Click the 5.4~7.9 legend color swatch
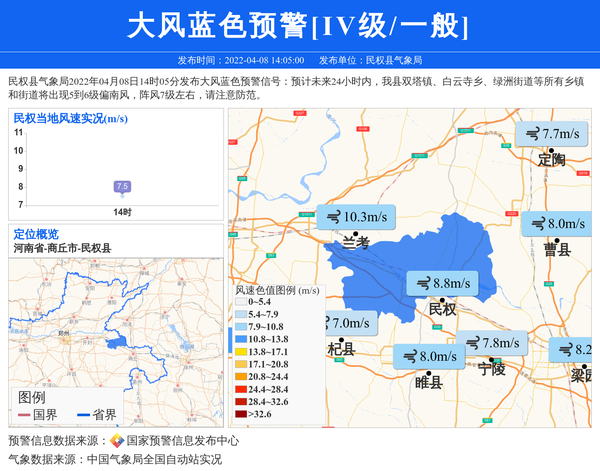 241,314
